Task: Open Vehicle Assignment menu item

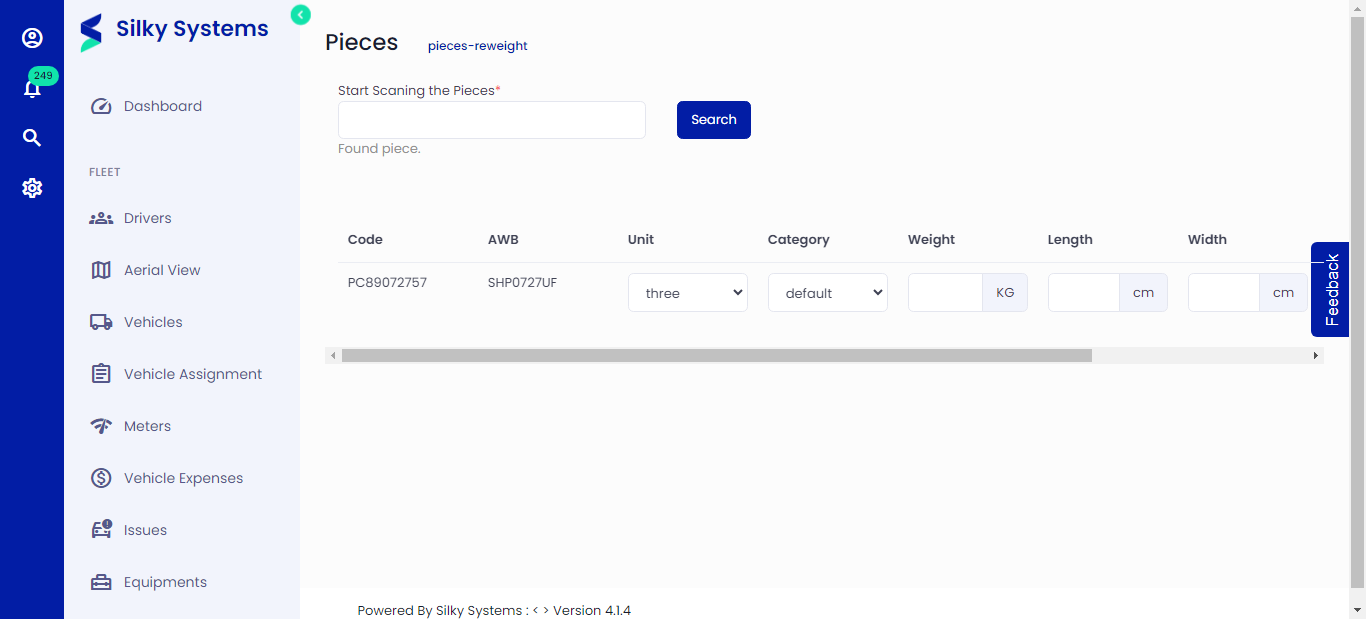Action: [192, 374]
